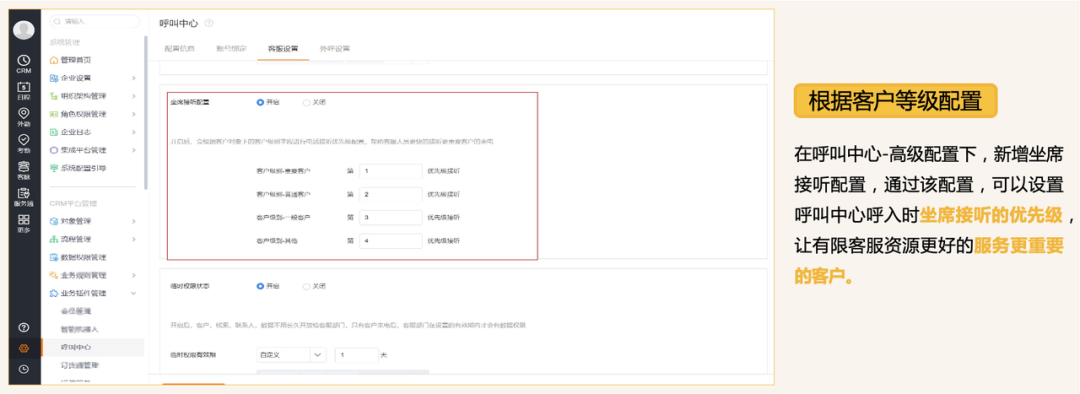Click the 流程管理 flowchart icon
1080x394 pixels.
click(x=54, y=239)
